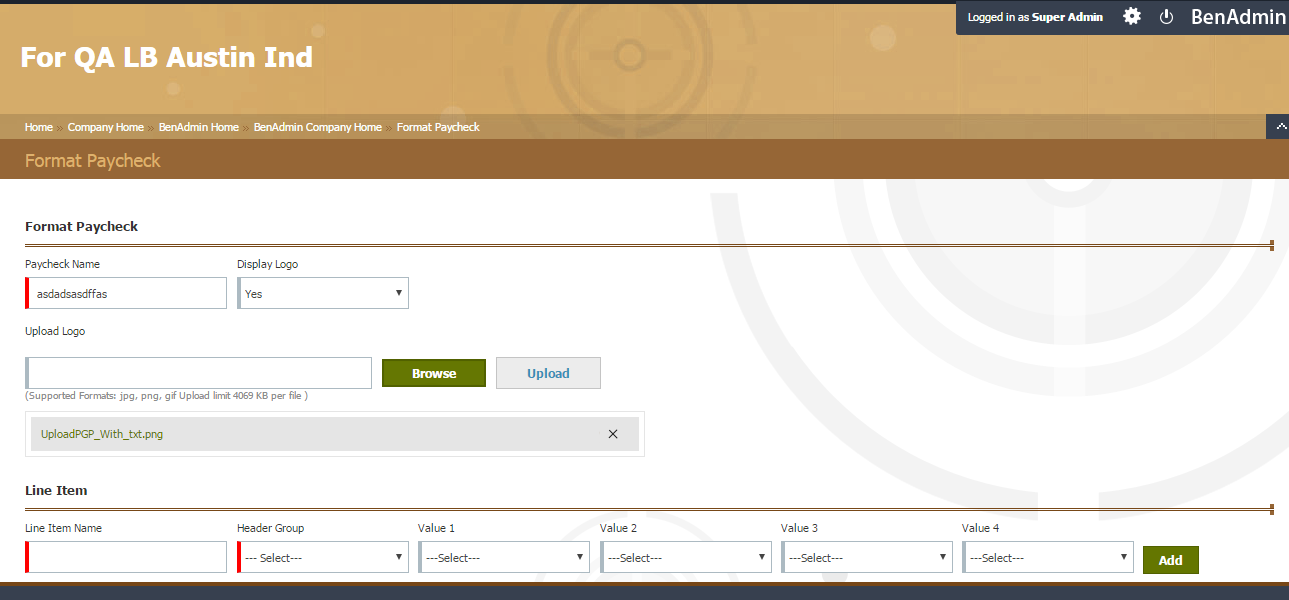Open the settings gear icon
The image size is (1289, 600).
pos(1132,17)
